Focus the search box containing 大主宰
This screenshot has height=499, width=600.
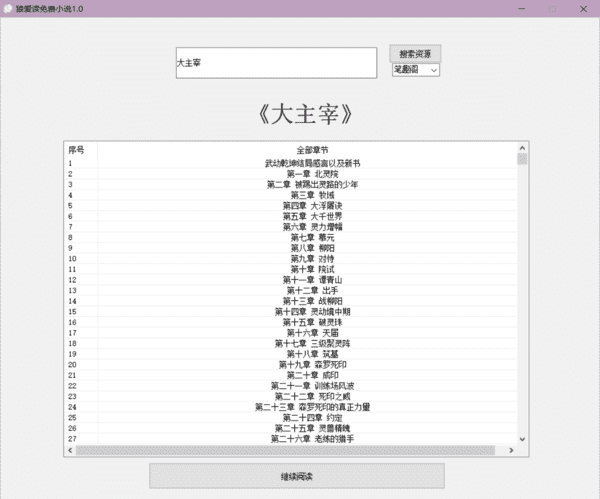(x=276, y=63)
